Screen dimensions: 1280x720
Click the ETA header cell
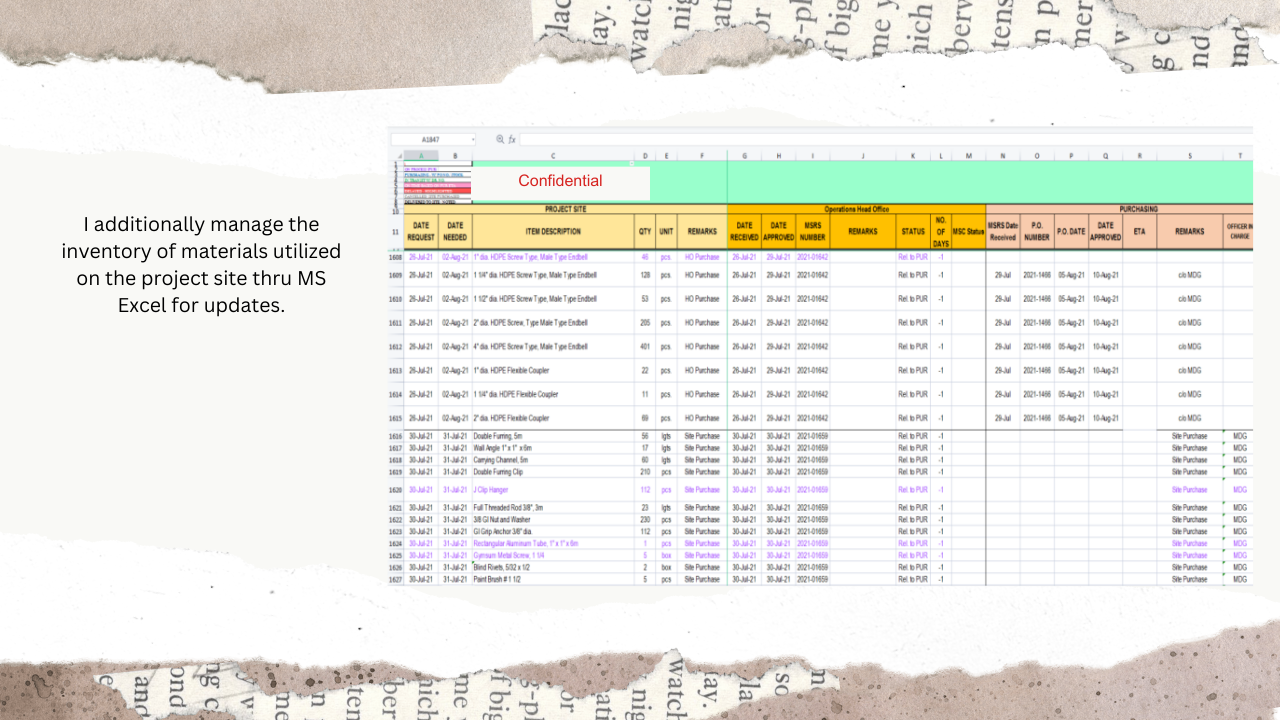(x=1140, y=231)
